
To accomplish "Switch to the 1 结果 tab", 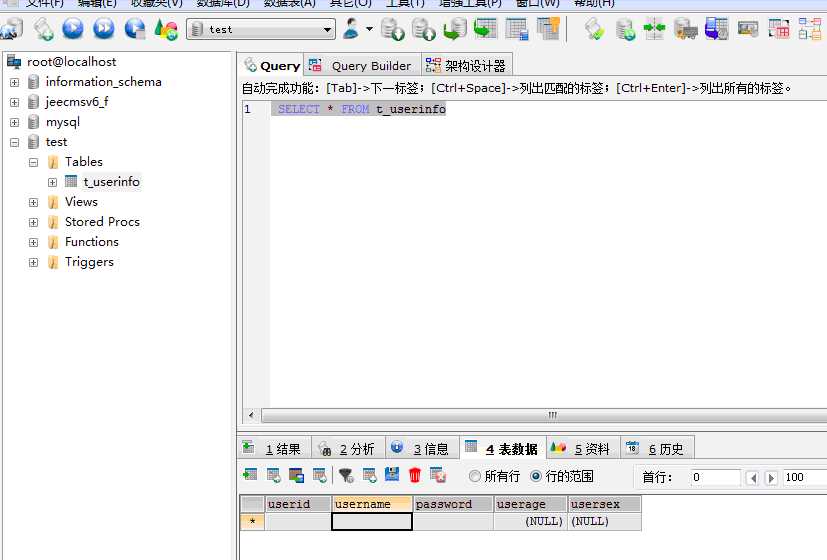I will (x=274, y=449).
